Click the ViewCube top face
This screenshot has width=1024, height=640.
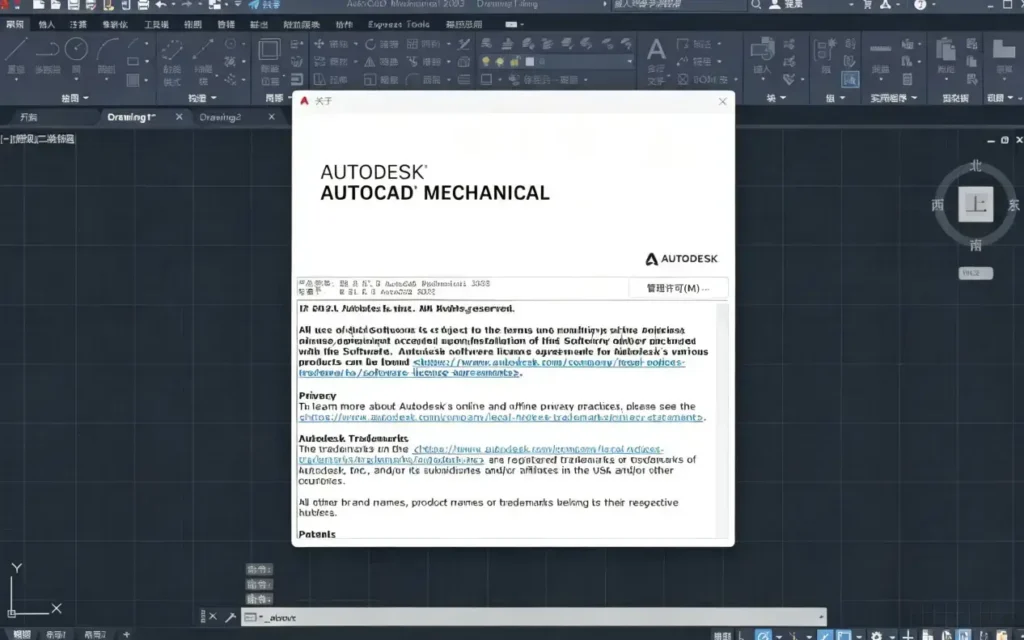(976, 204)
